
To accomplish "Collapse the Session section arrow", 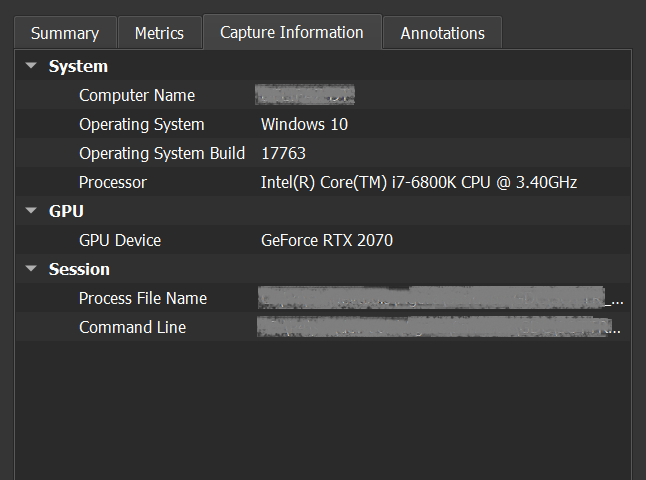I will coord(31,269).
